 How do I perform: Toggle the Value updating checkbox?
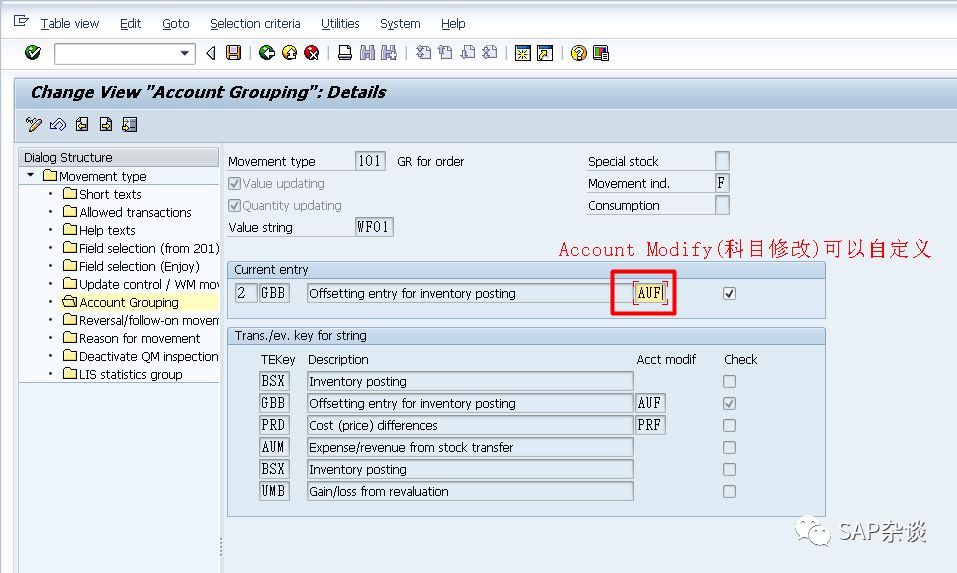pyautogui.click(x=234, y=184)
